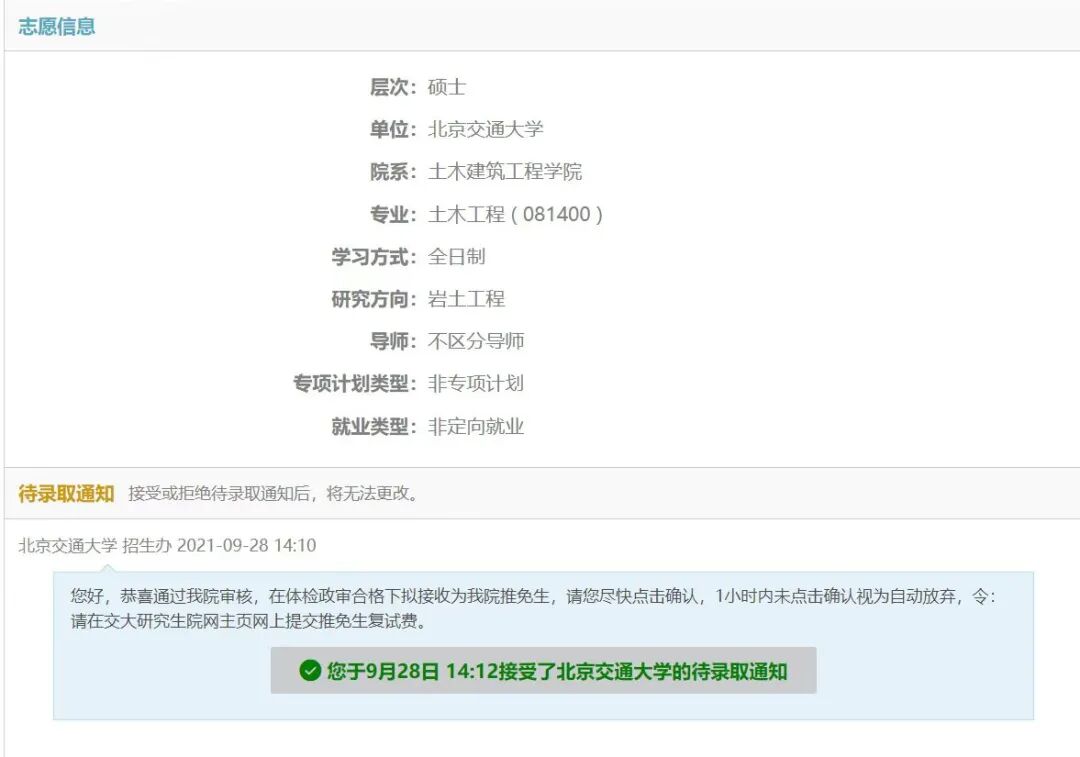Click the message line starting 您好，恭喜通过我院审核

coord(533,596)
